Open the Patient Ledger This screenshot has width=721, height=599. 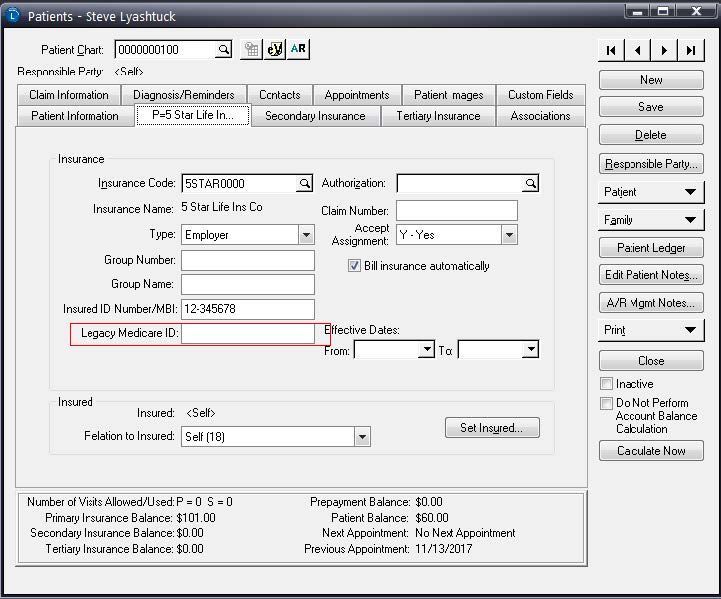tap(651, 248)
